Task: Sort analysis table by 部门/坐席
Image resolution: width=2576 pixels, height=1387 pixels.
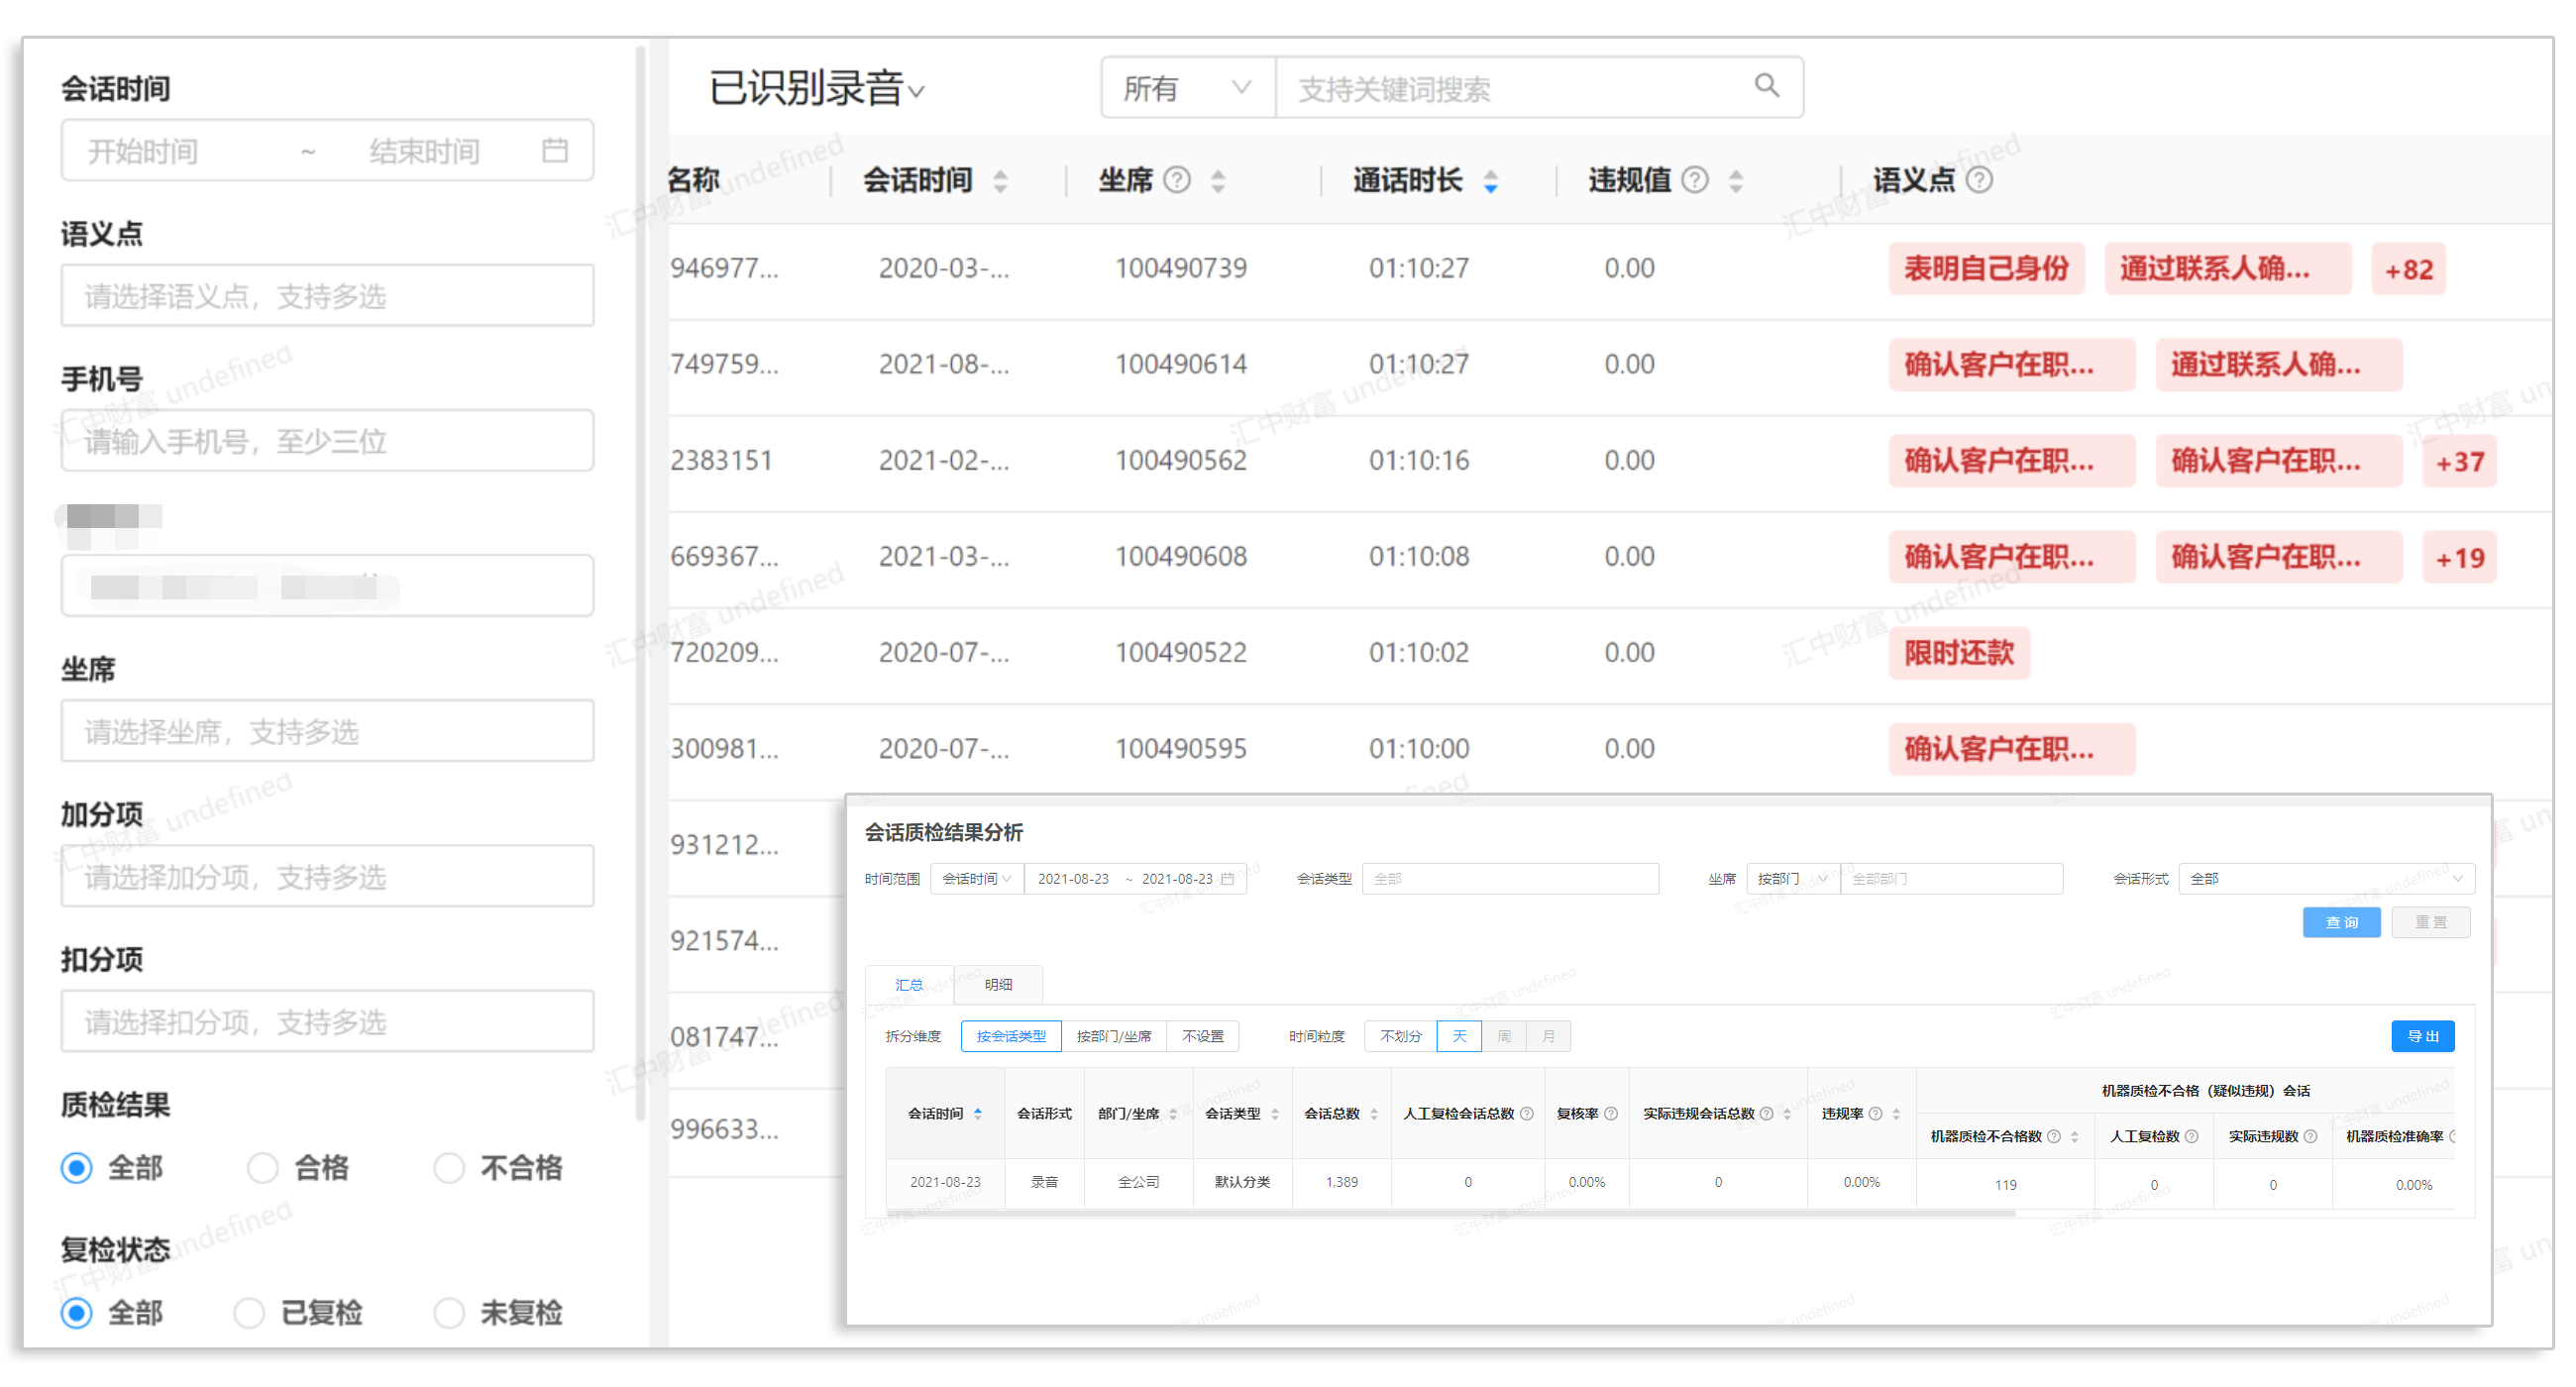Action: 1173,1114
